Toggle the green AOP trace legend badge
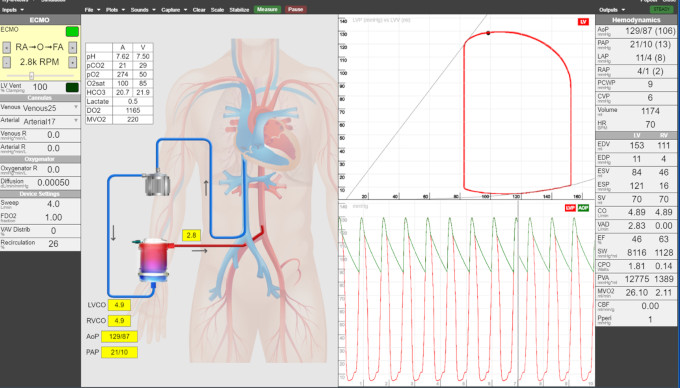 [583, 208]
